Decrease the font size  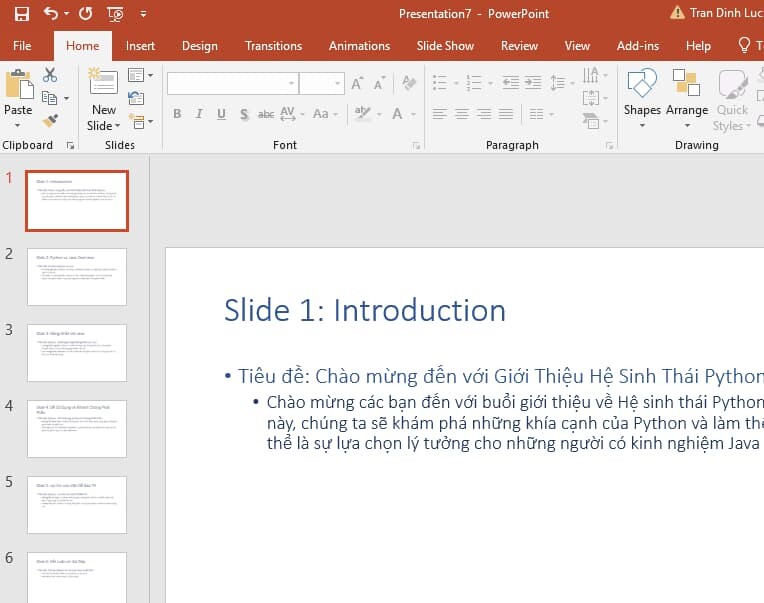point(380,84)
